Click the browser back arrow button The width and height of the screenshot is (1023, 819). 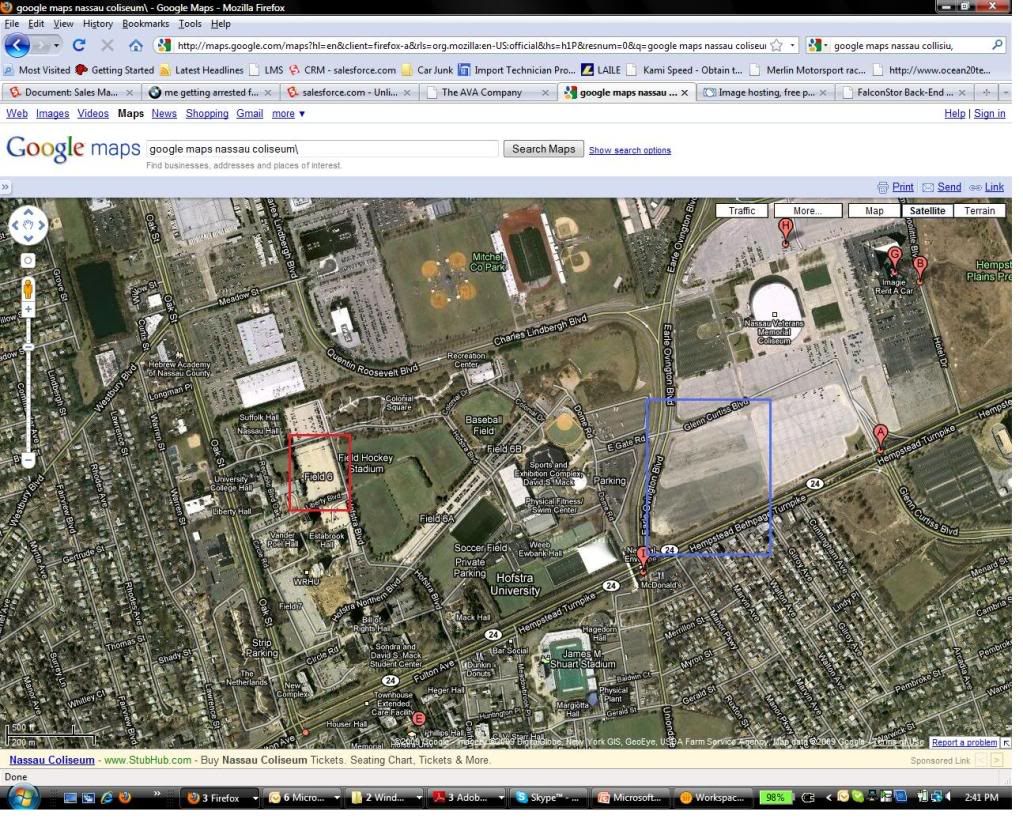coord(18,45)
